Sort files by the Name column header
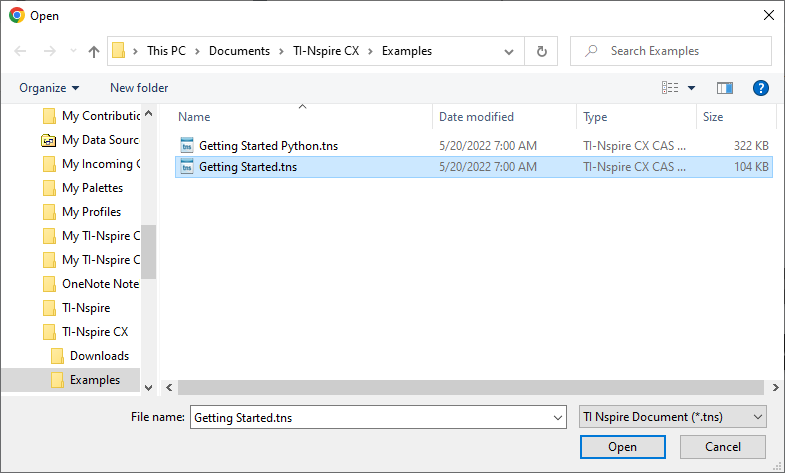785x473 pixels. (x=195, y=117)
